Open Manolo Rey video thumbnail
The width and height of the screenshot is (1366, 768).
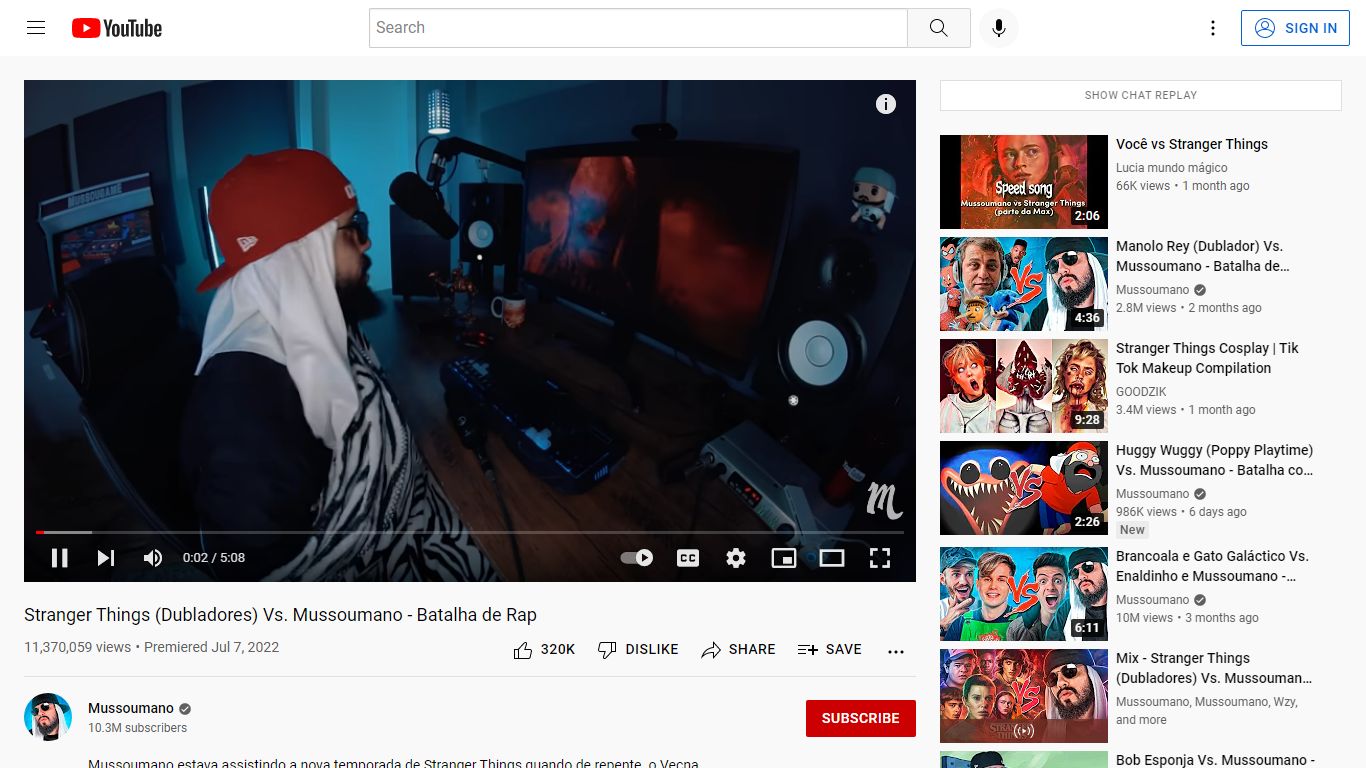tap(1024, 284)
